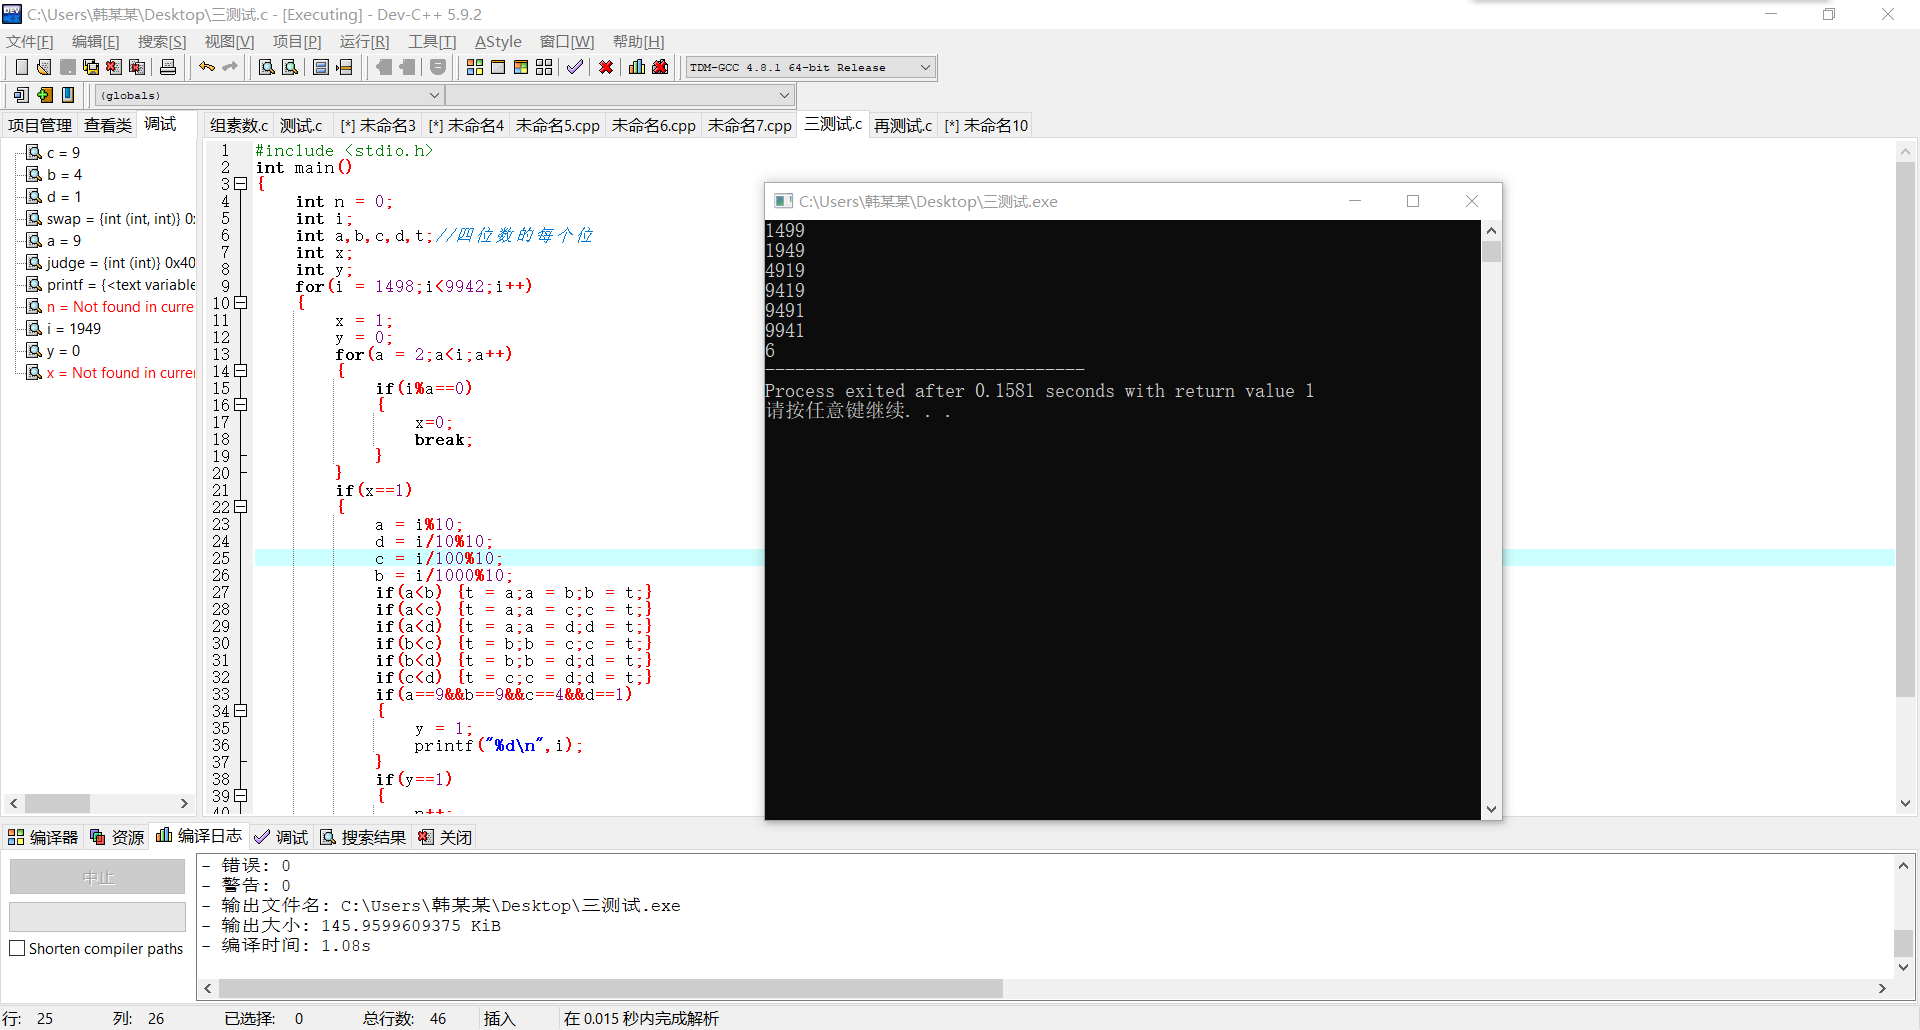This screenshot has height=1030, width=1920.
Task: Open the 运行[R] menu
Action: click(364, 41)
